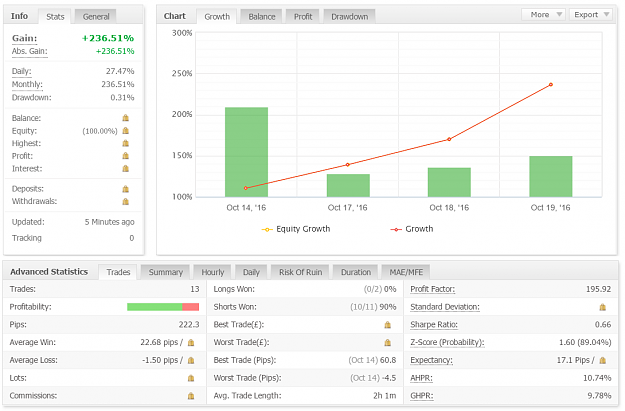Screen dimensions: 625x411
Task: Click the Standard Deviation lock icon
Action: pyautogui.click(x=603, y=307)
